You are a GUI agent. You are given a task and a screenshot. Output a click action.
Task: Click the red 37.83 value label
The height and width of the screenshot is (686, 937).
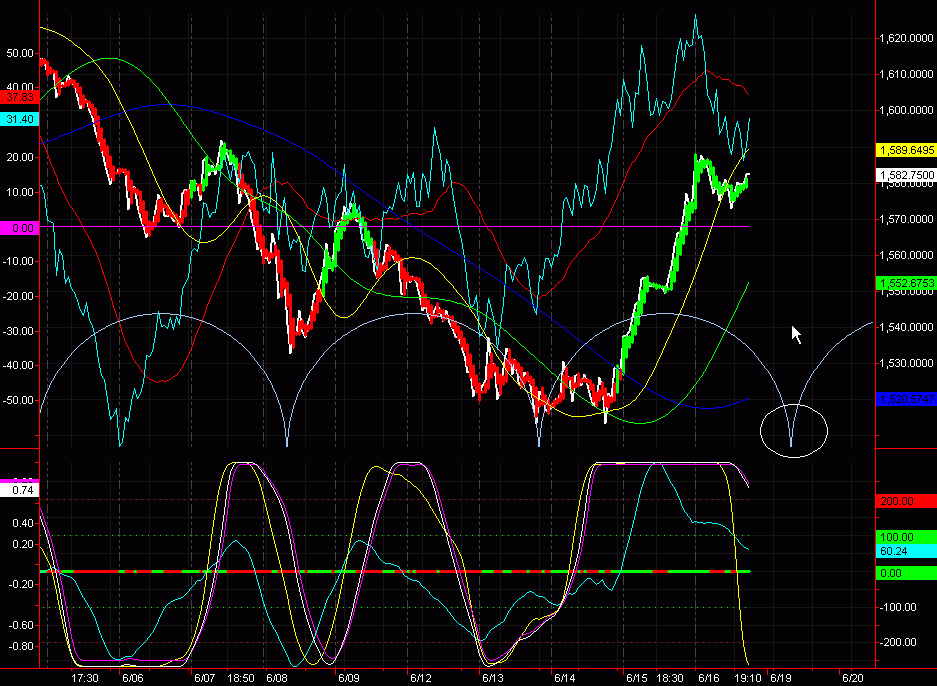(20, 97)
